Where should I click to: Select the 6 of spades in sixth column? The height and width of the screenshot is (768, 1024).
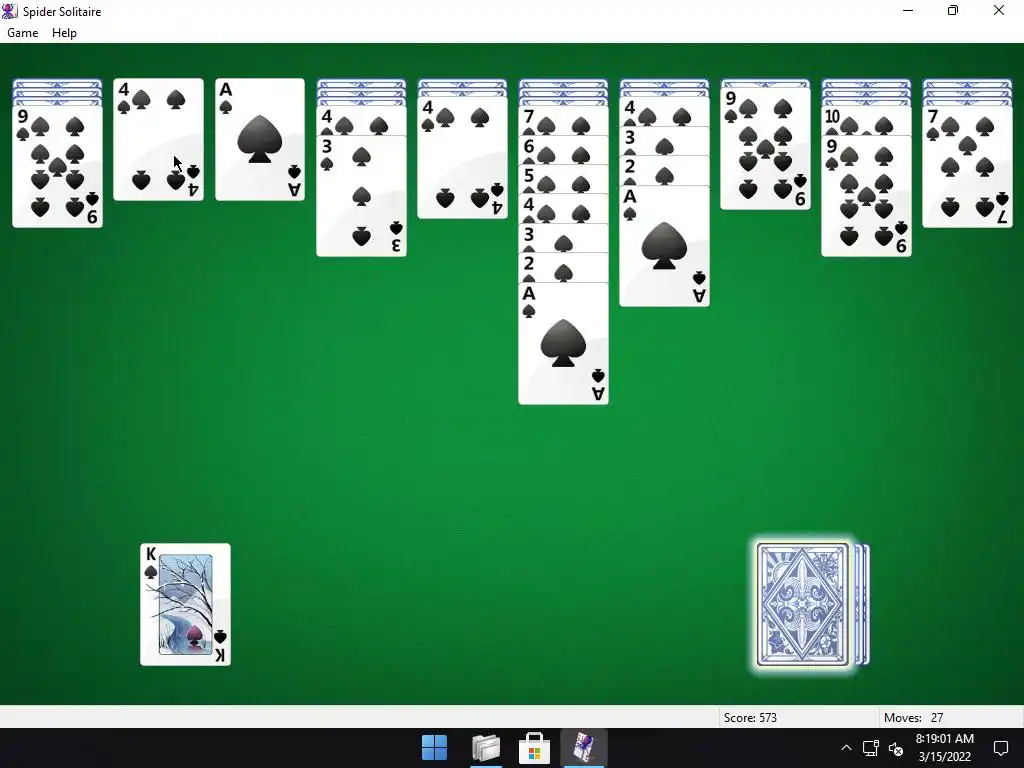coord(564,150)
